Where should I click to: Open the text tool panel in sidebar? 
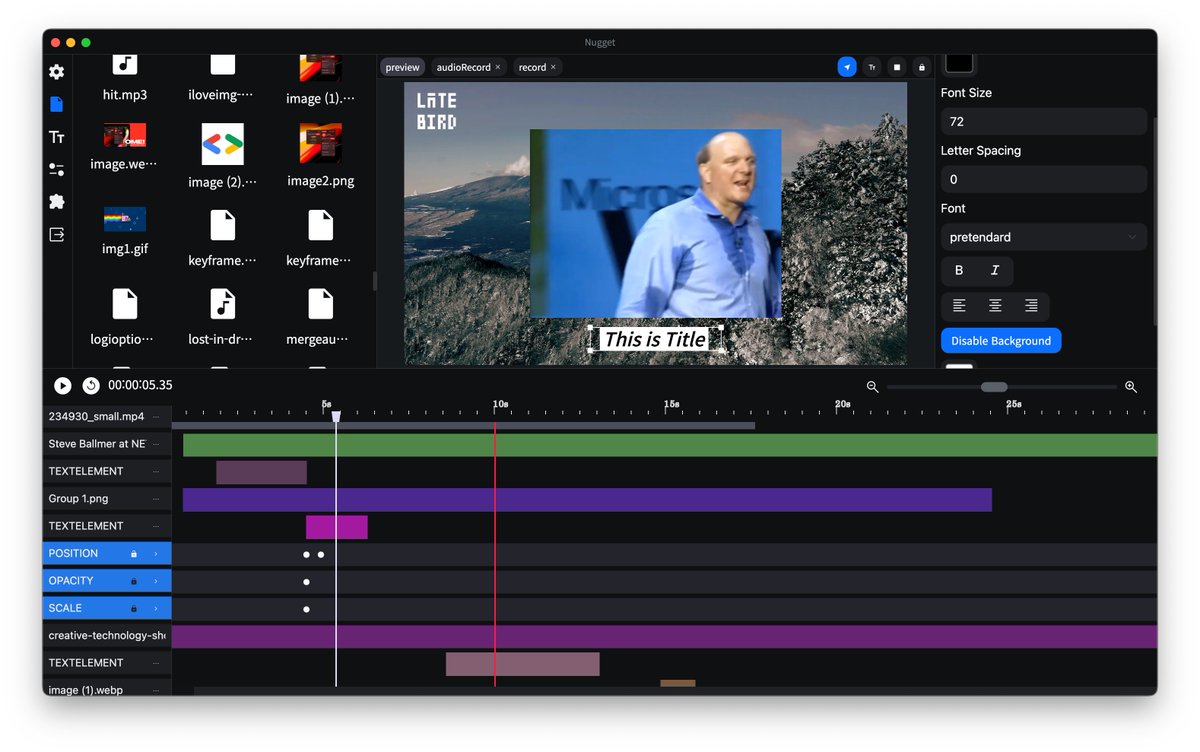tap(57, 137)
